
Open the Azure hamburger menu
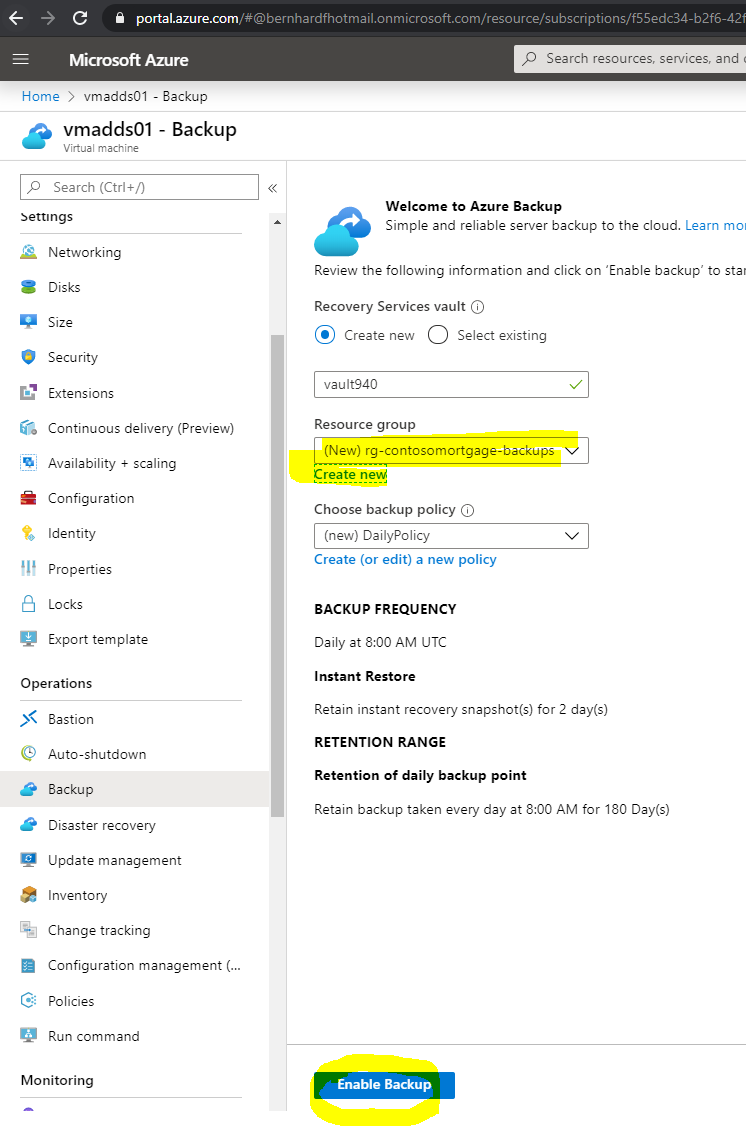point(21,59)
